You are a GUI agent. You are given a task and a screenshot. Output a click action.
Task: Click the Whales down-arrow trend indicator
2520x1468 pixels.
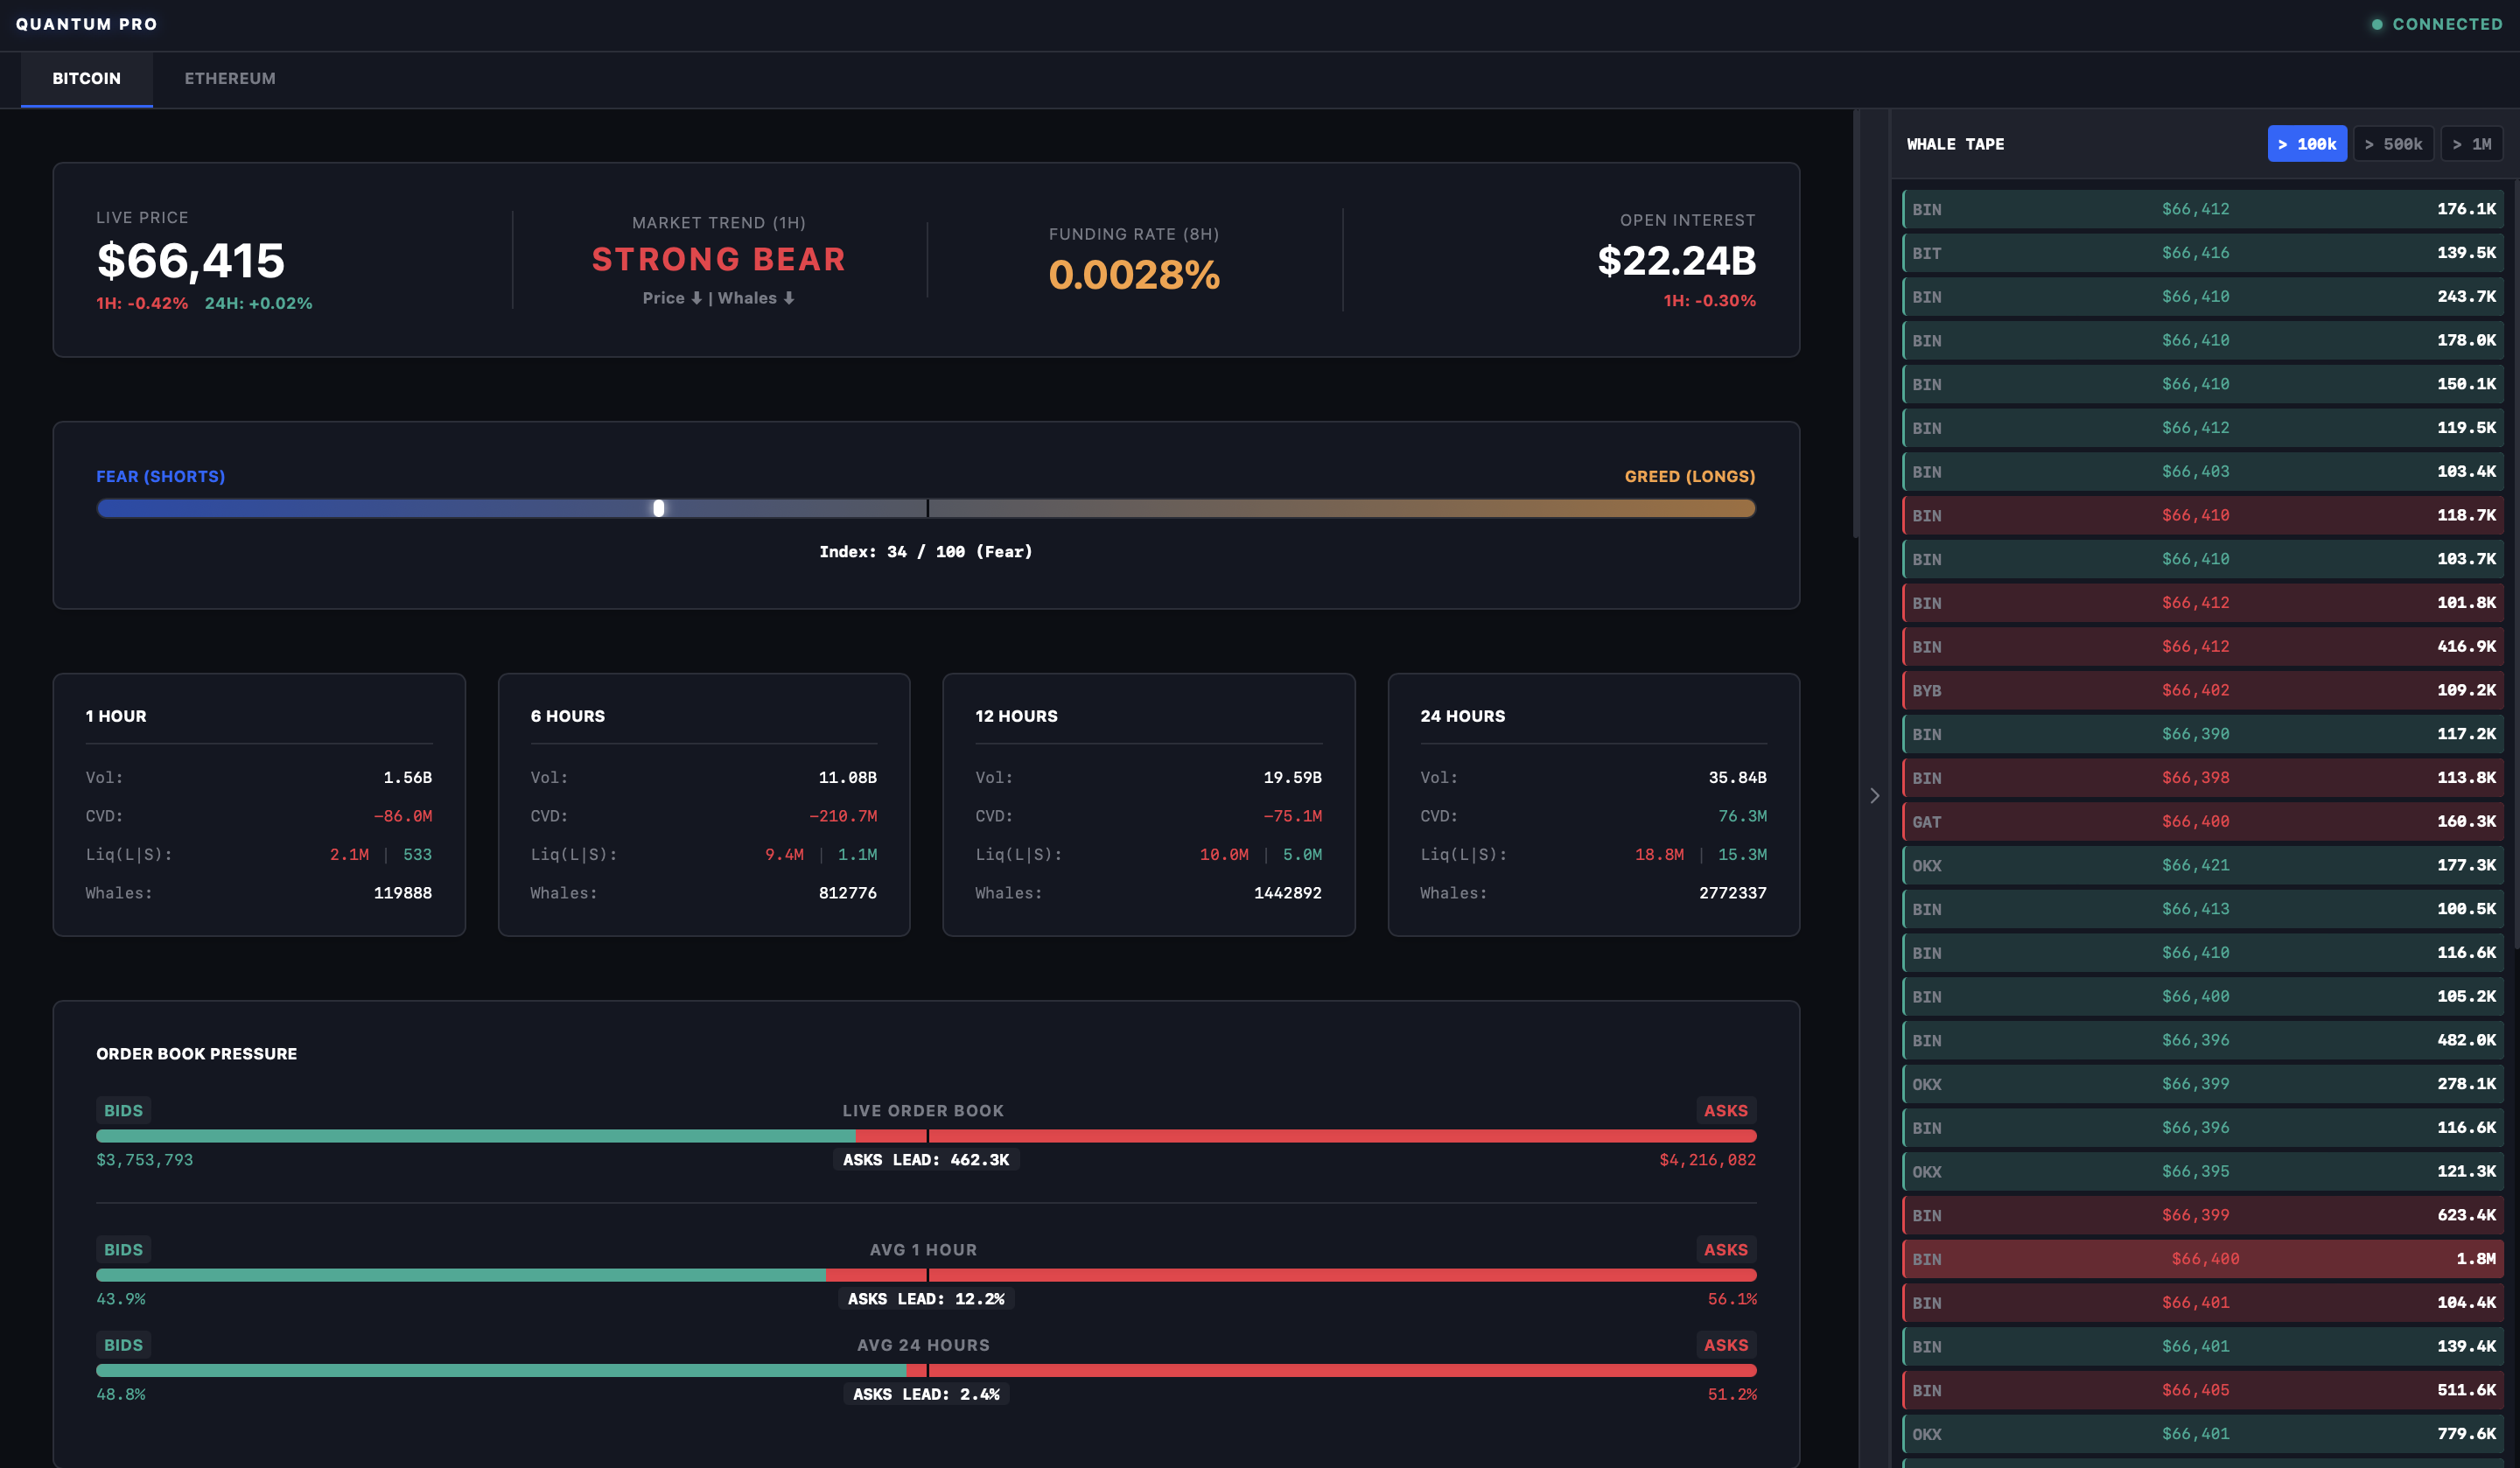789,298
